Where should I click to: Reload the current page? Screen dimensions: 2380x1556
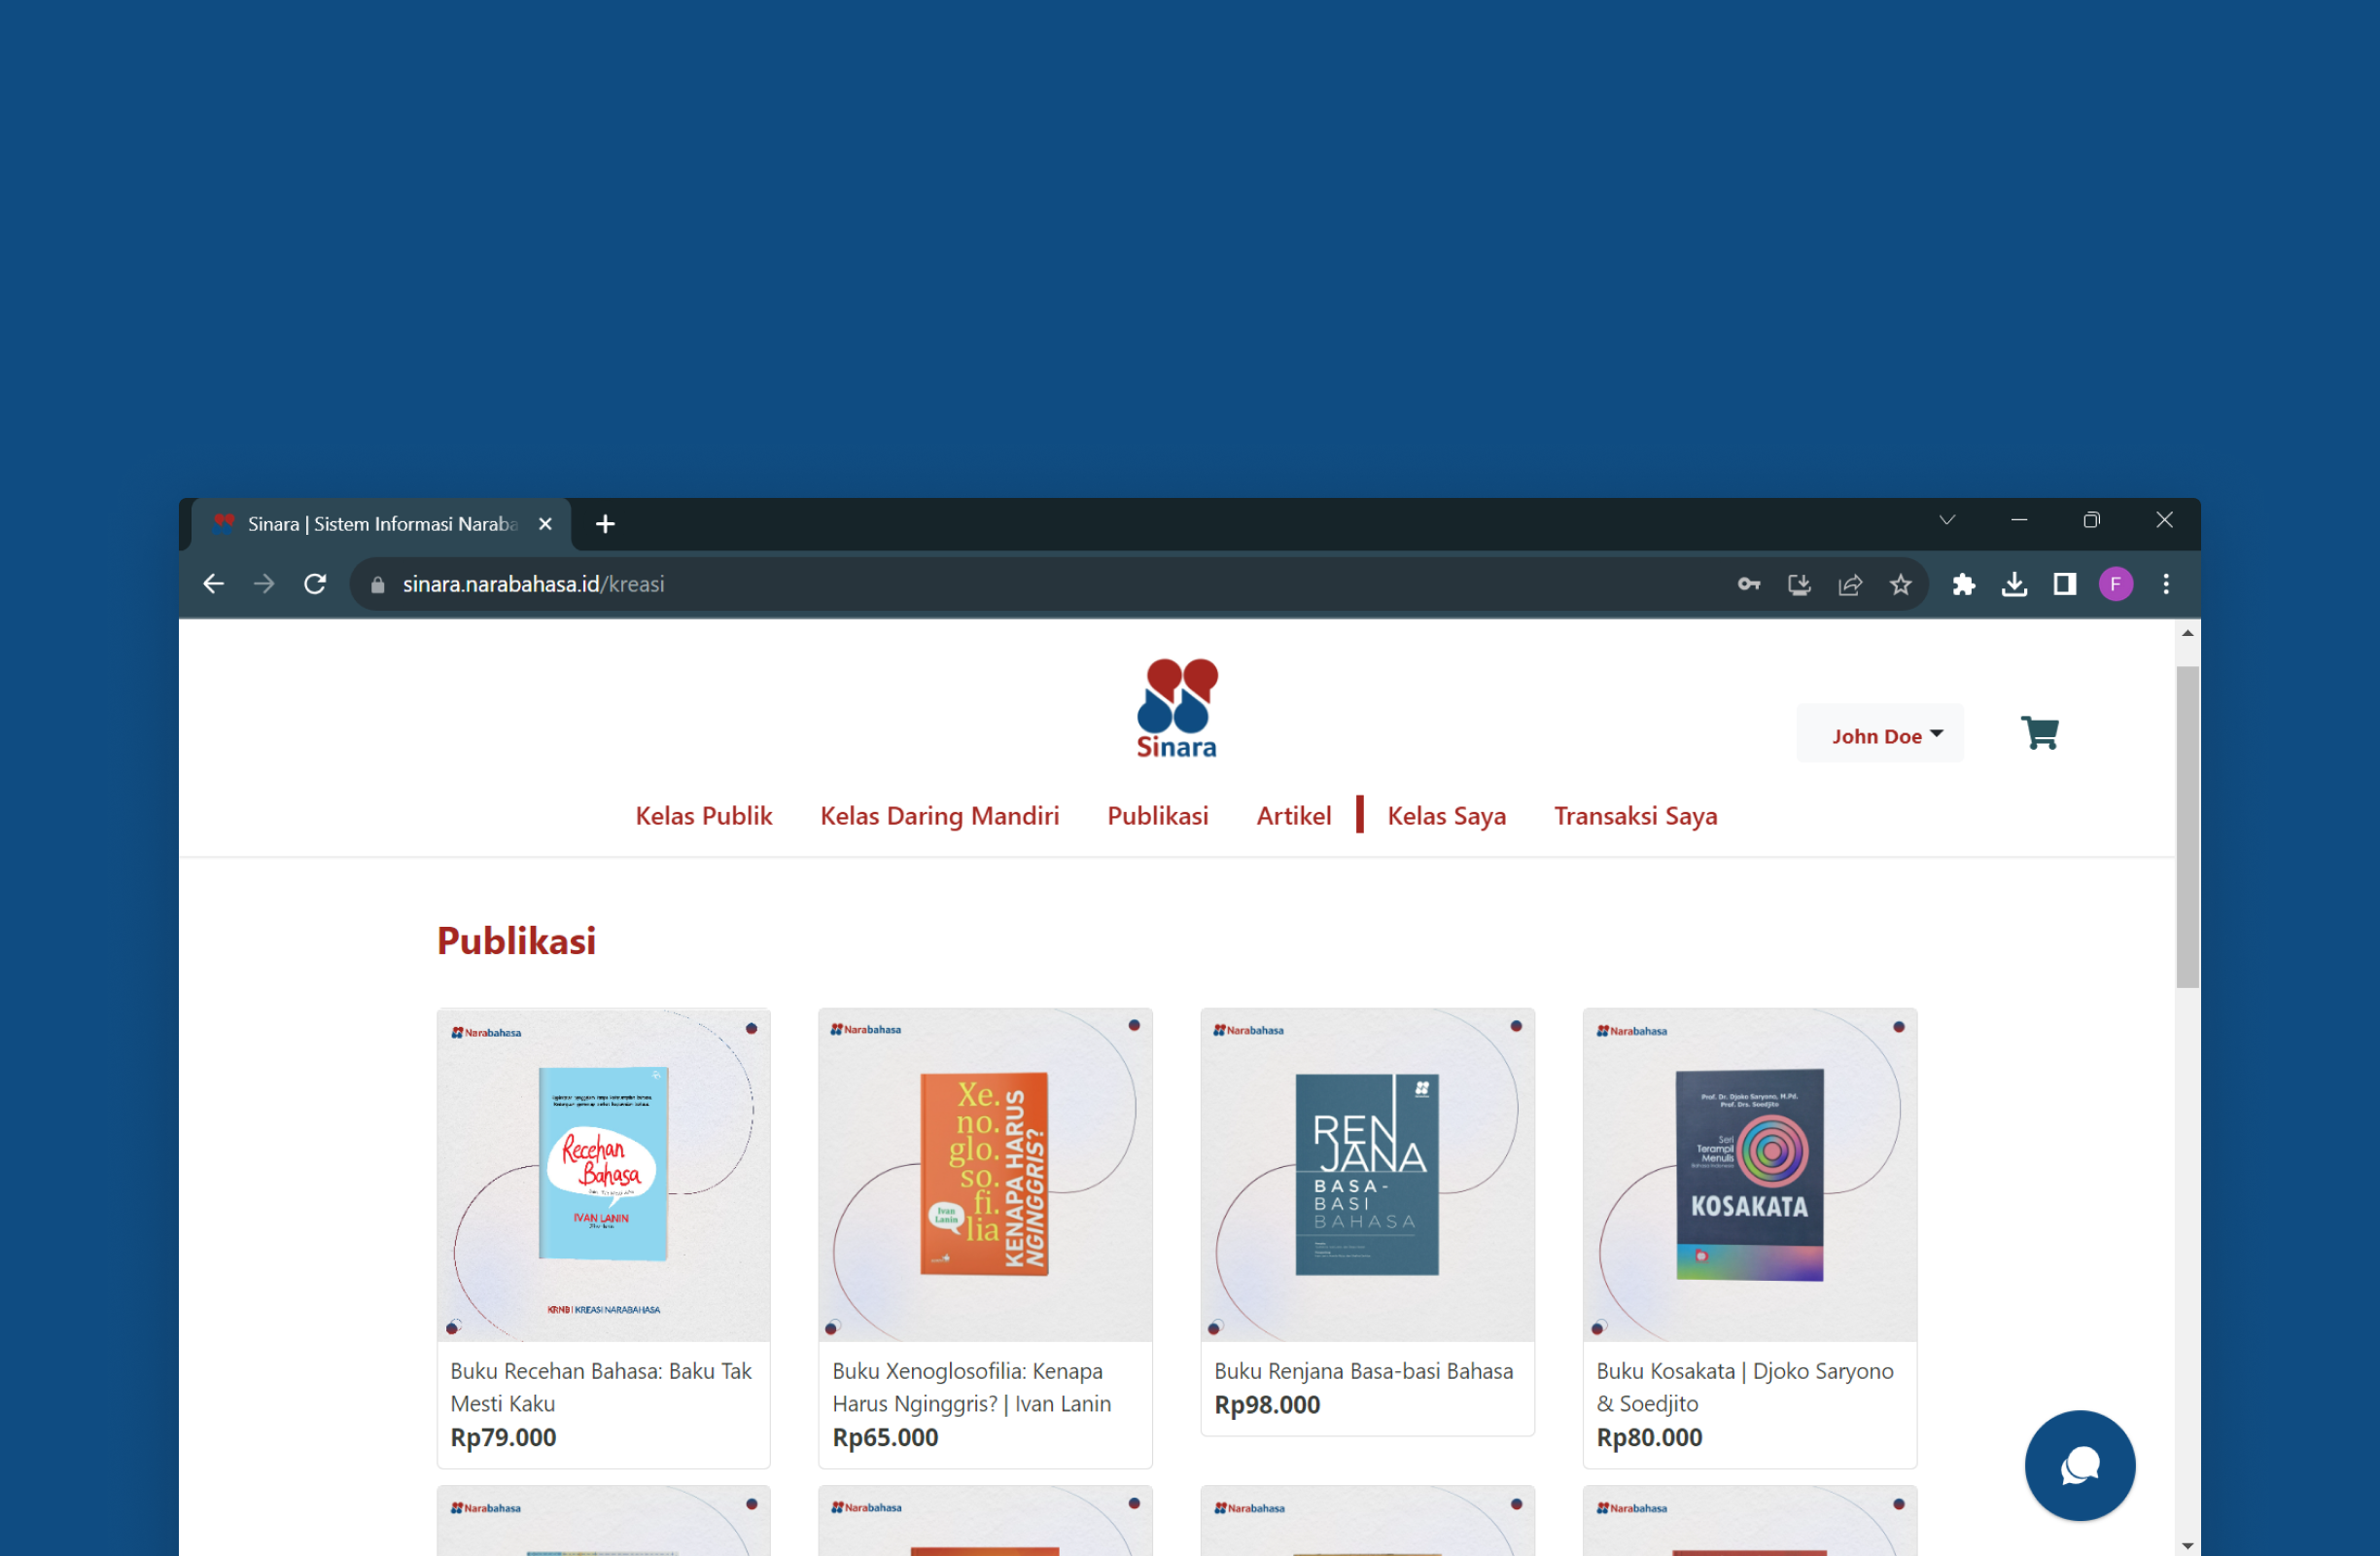pyautogui.click(x=315, y=584)
